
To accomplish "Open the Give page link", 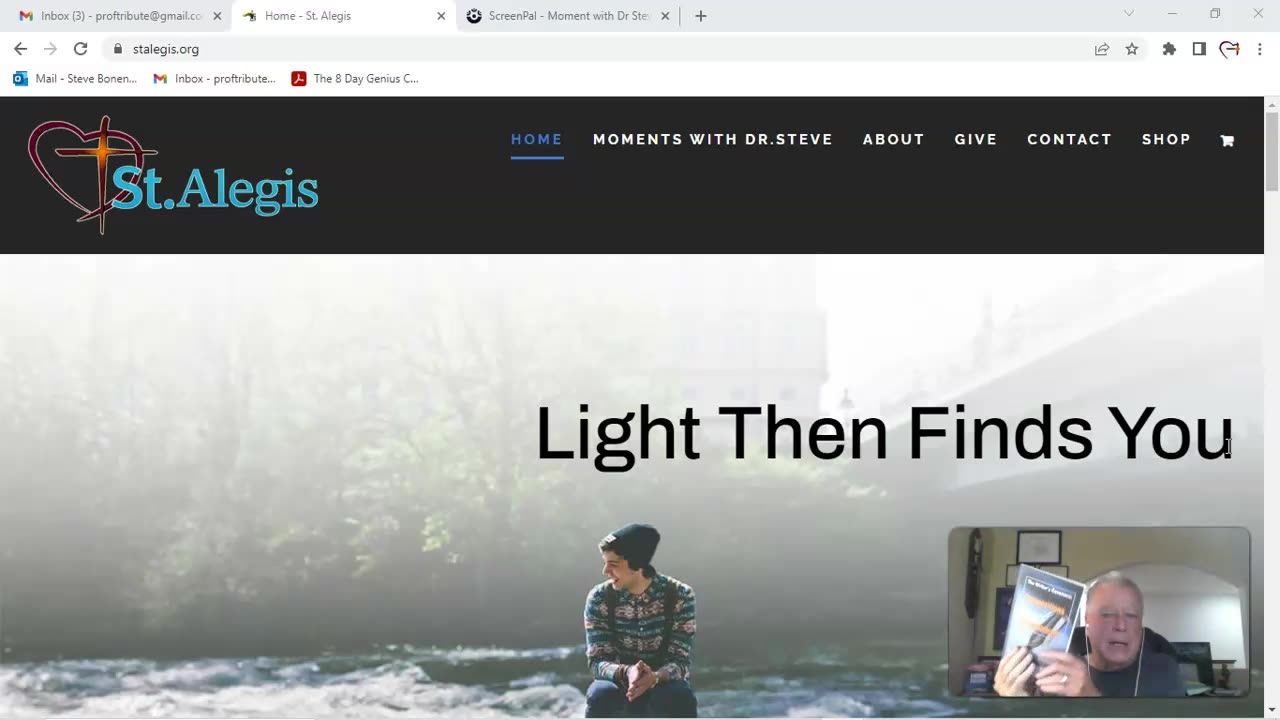I will (976, 140).
